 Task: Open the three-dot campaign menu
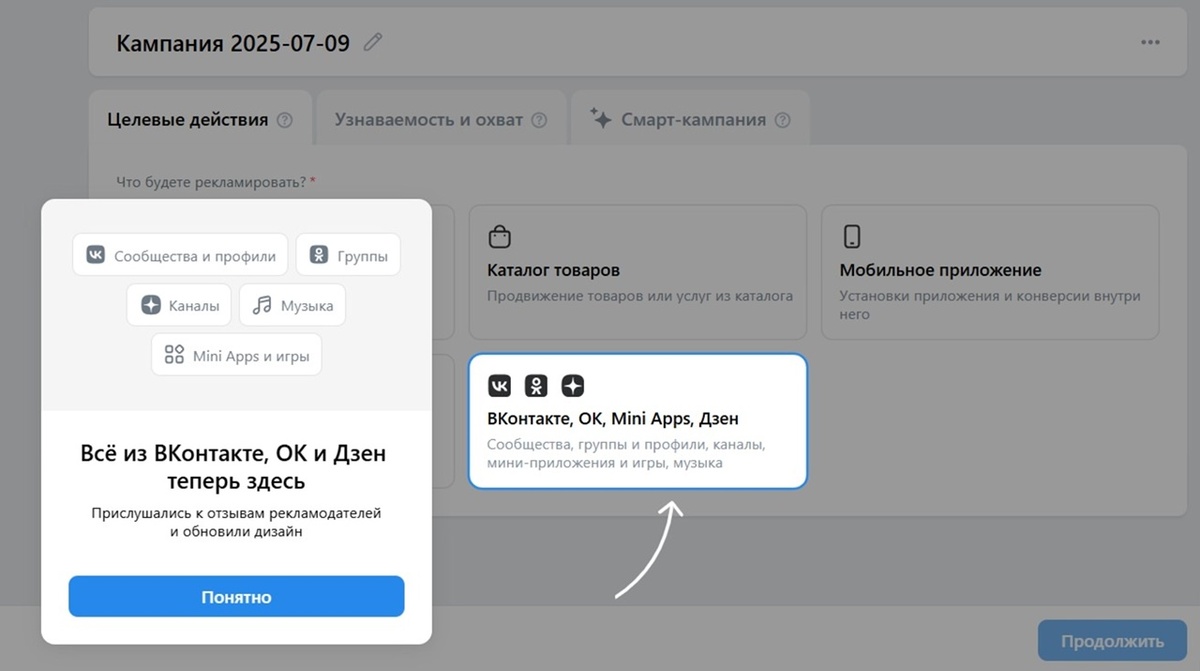coord(1151,43)
